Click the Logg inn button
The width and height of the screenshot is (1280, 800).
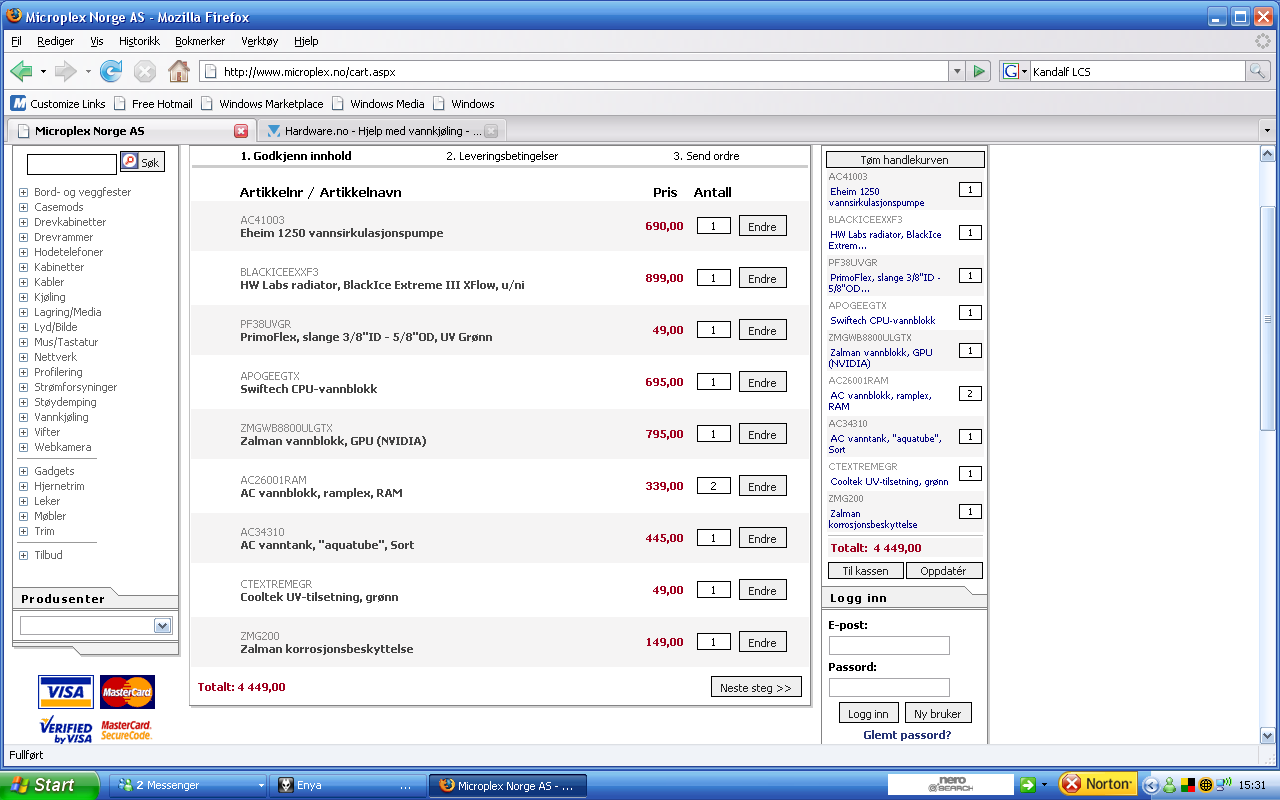click(x=868, y=713)
